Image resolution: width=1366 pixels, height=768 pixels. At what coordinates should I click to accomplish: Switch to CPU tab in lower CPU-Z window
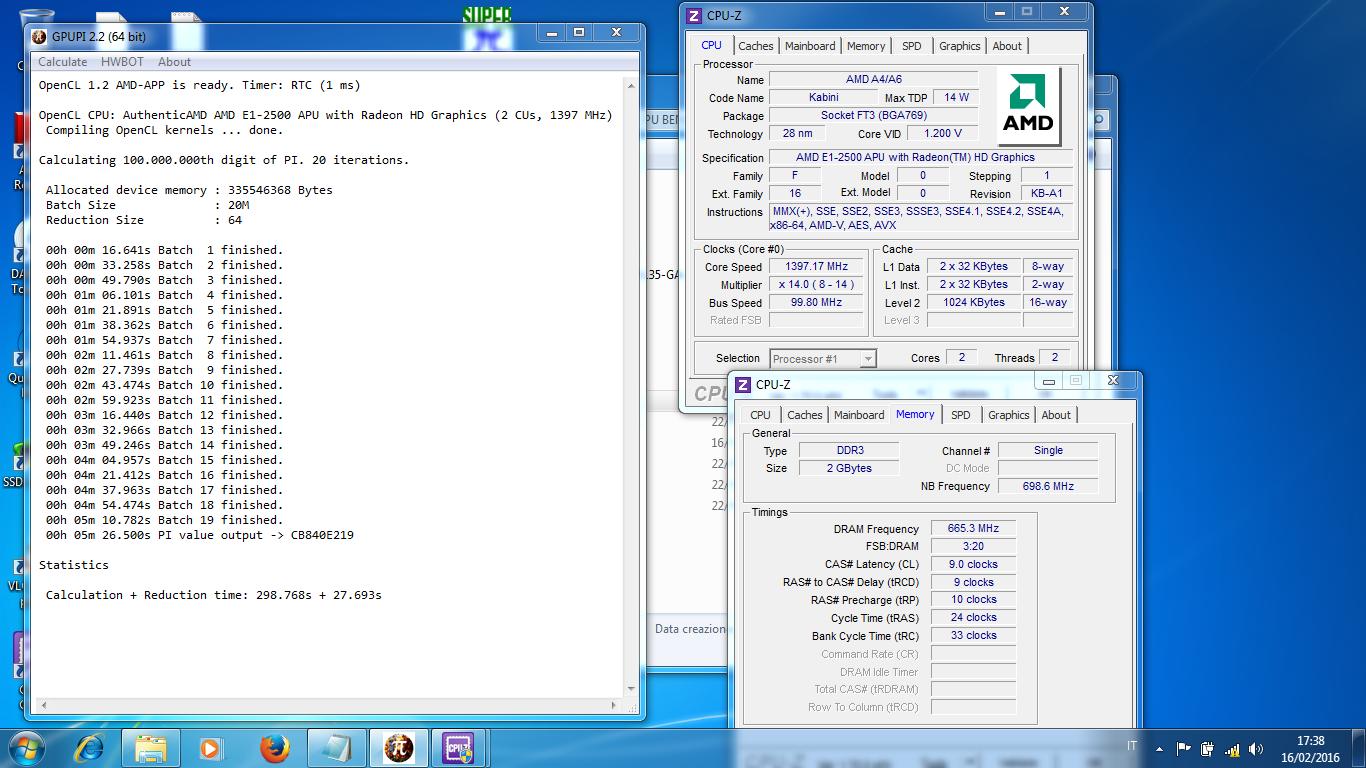pyautogui.click(x=760, y=415)
